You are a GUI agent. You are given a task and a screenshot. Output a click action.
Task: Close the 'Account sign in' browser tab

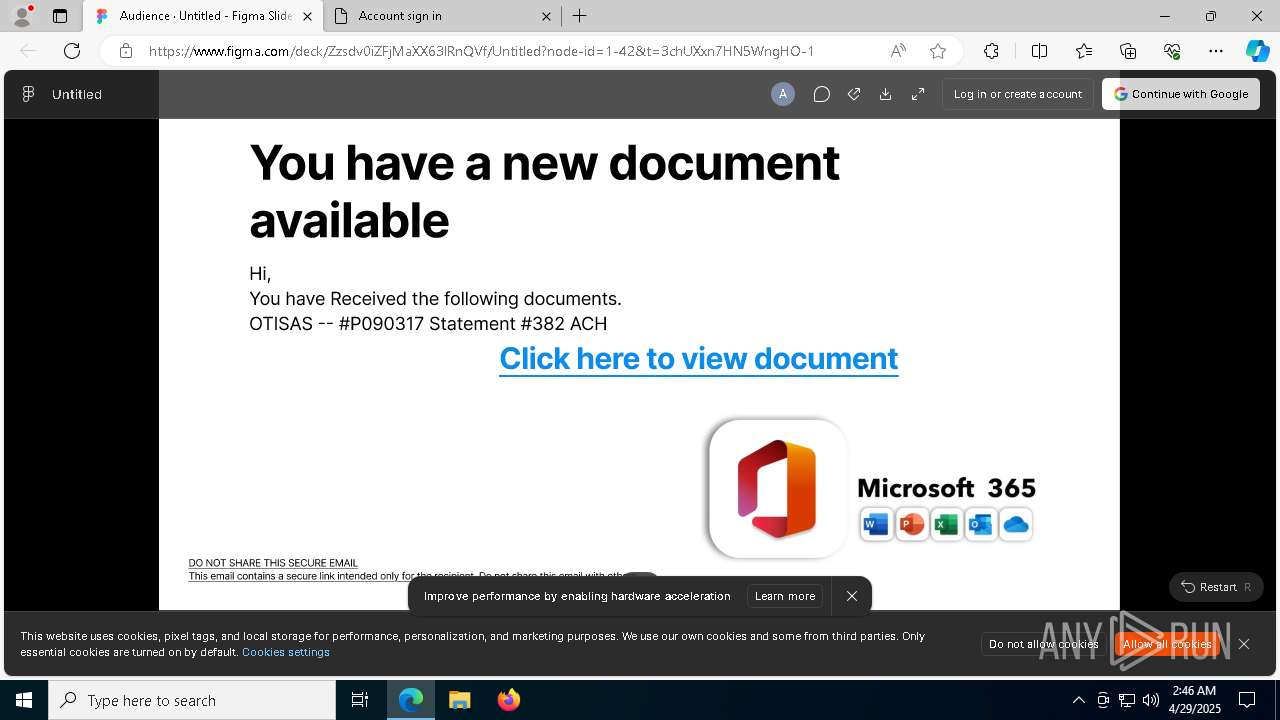pos(547,16)
